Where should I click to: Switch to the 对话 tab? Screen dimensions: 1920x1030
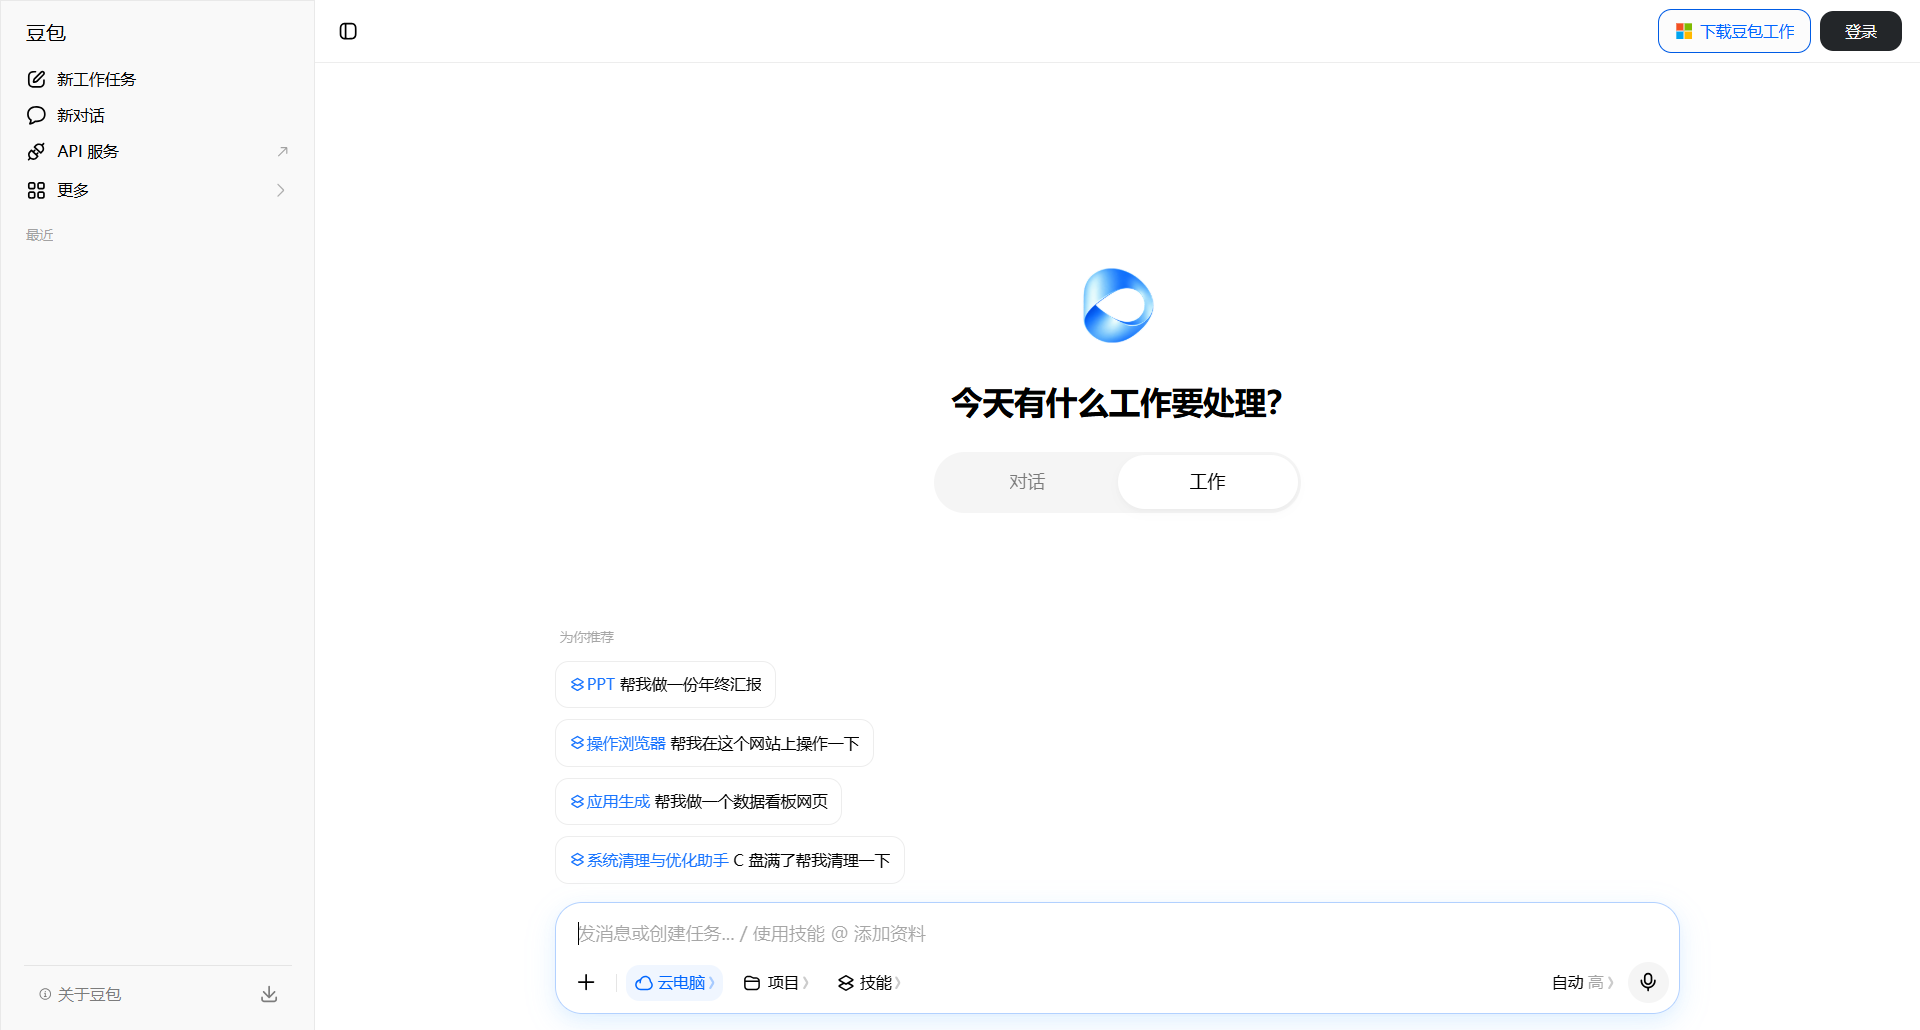[x=1027, y=482]
